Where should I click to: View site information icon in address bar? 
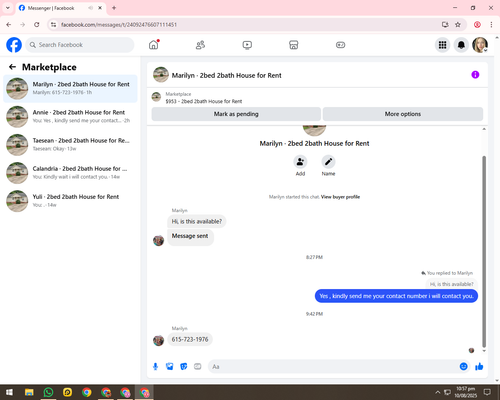53,24
